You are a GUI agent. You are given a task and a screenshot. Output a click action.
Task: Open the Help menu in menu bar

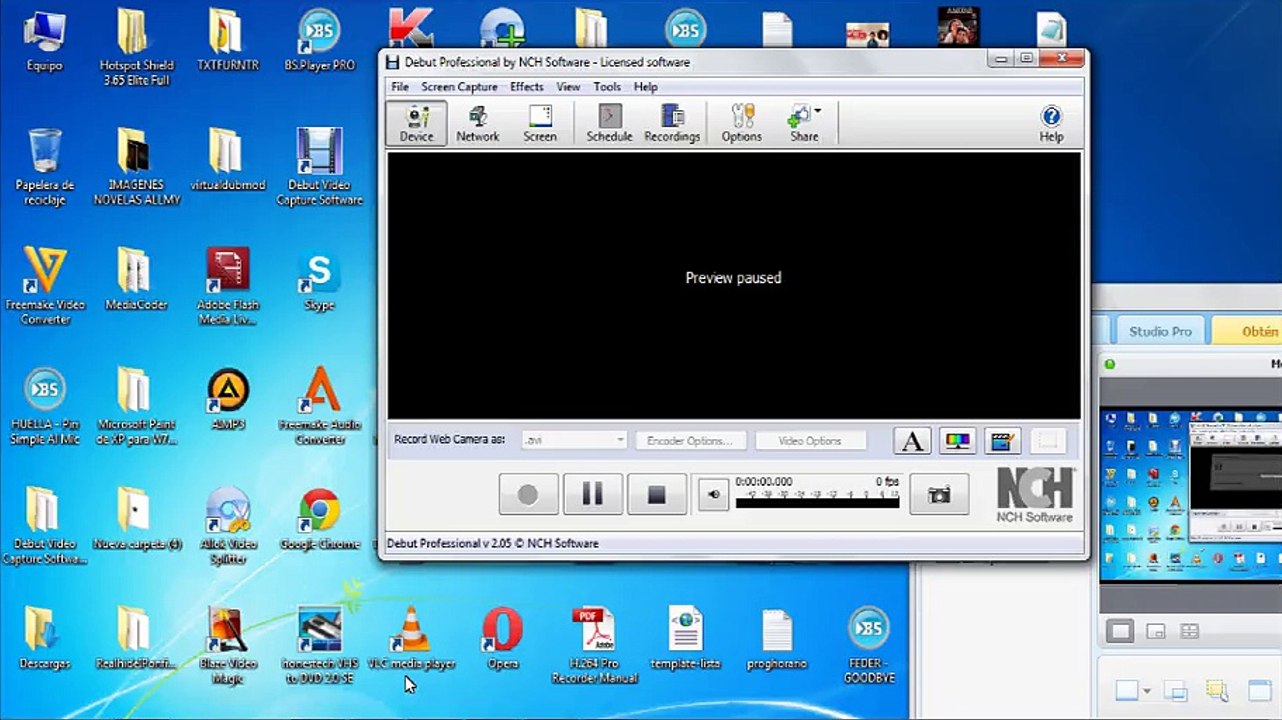pyautogui.click(x=646, y=87)
